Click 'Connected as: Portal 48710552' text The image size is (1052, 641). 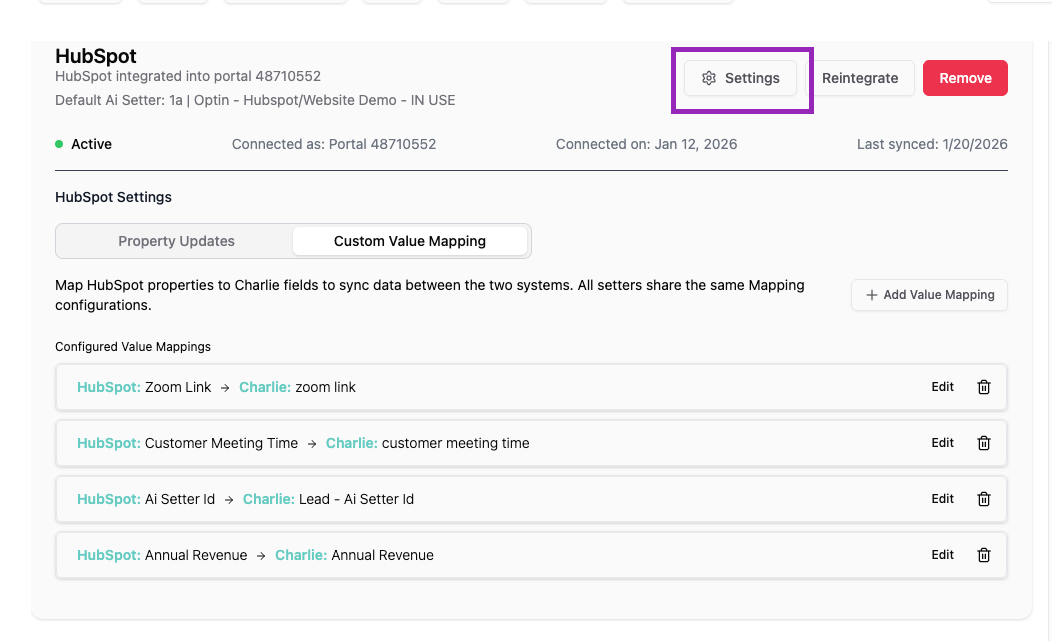(334, 144)
